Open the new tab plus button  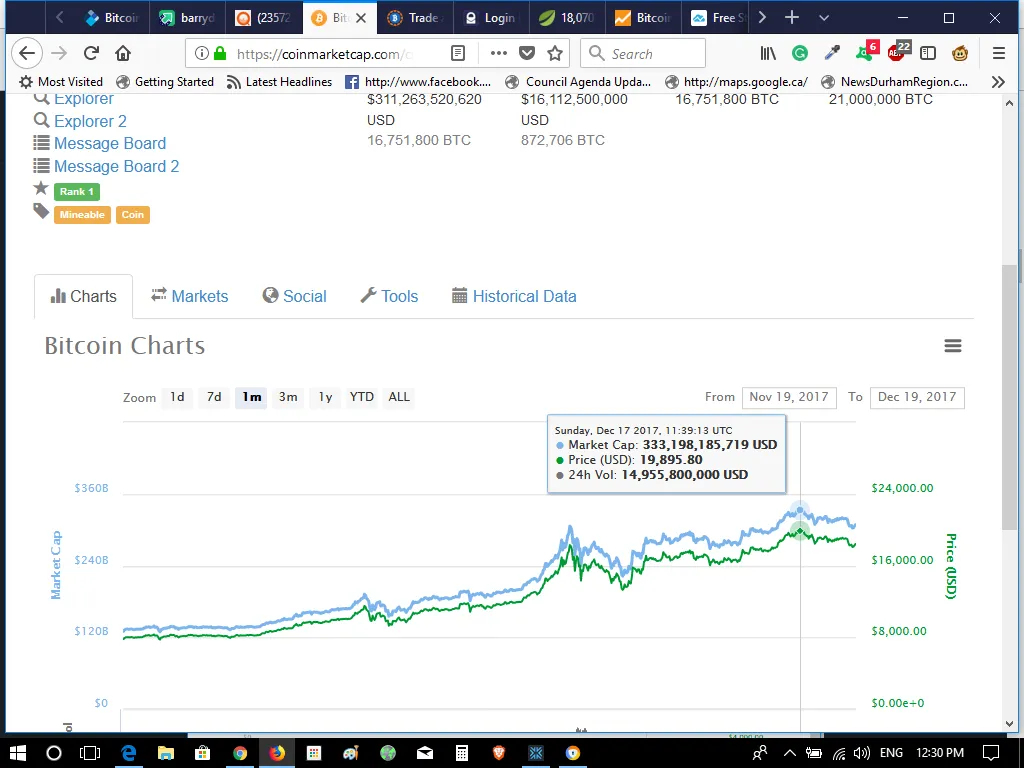coord(792,18)
